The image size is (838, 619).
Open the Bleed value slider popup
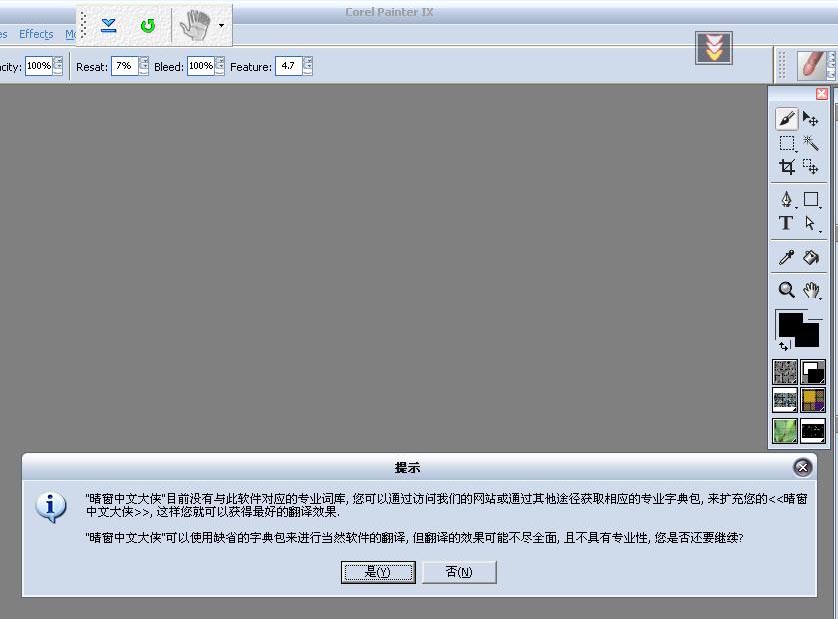[219, 66]
